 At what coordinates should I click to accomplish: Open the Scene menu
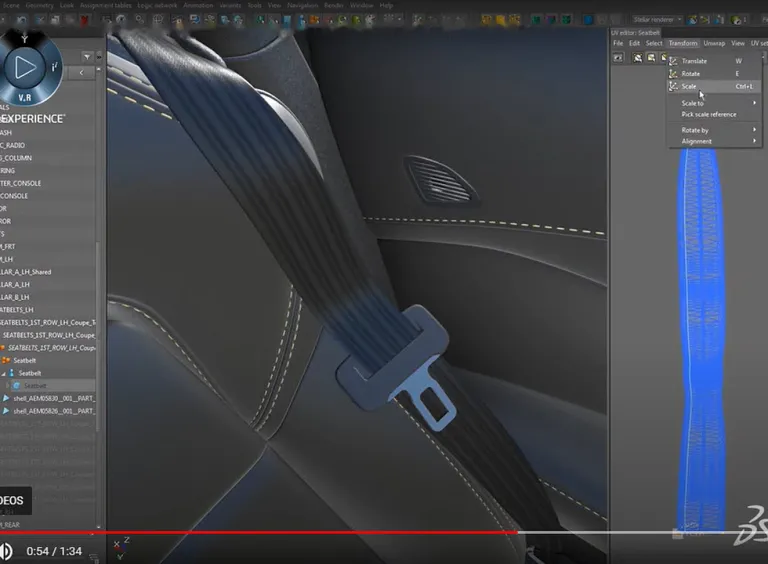[11, 5]
